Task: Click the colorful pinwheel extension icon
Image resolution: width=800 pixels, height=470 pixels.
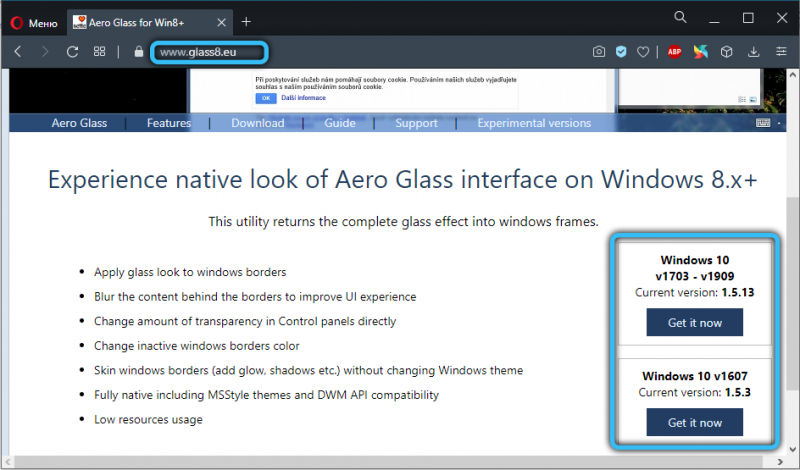Action: click(x=701, y=52)
